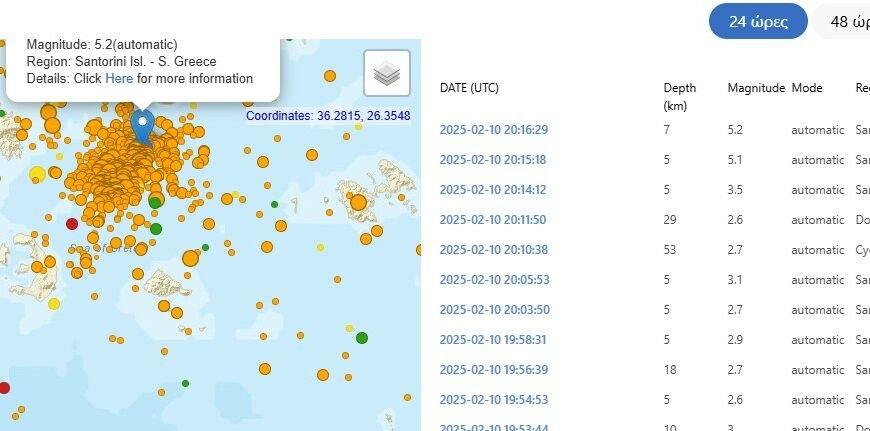Open the 2025-02-10 20:11:50 event link
The image size is (870, 431).
point(494,219)
